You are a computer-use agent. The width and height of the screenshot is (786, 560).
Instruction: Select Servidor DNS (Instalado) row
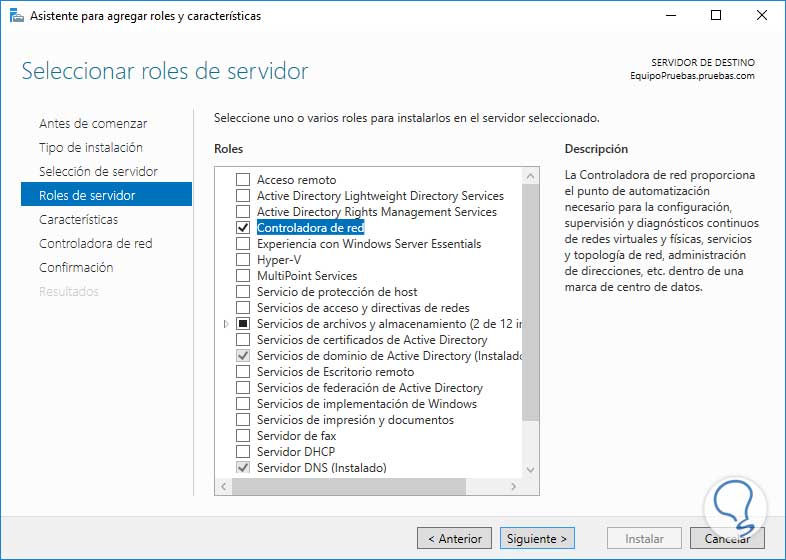pos(322,468)
